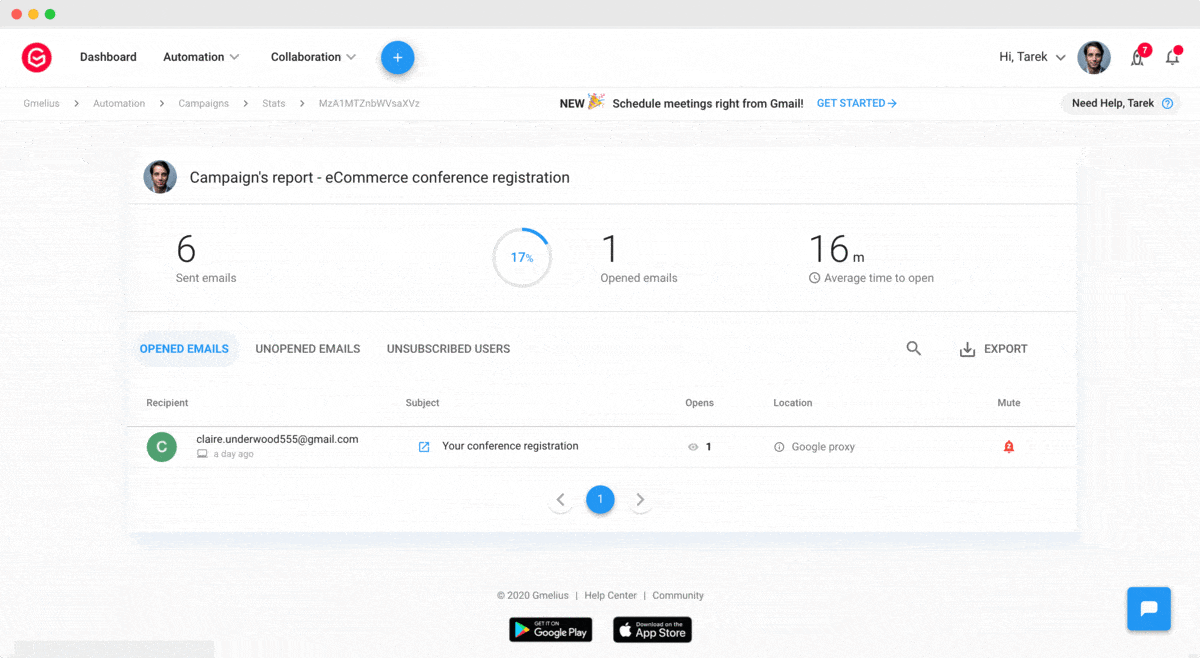Screen dimensions: 1200x665
Task: Select page 1 in pagination
Action: click(600, 499)
